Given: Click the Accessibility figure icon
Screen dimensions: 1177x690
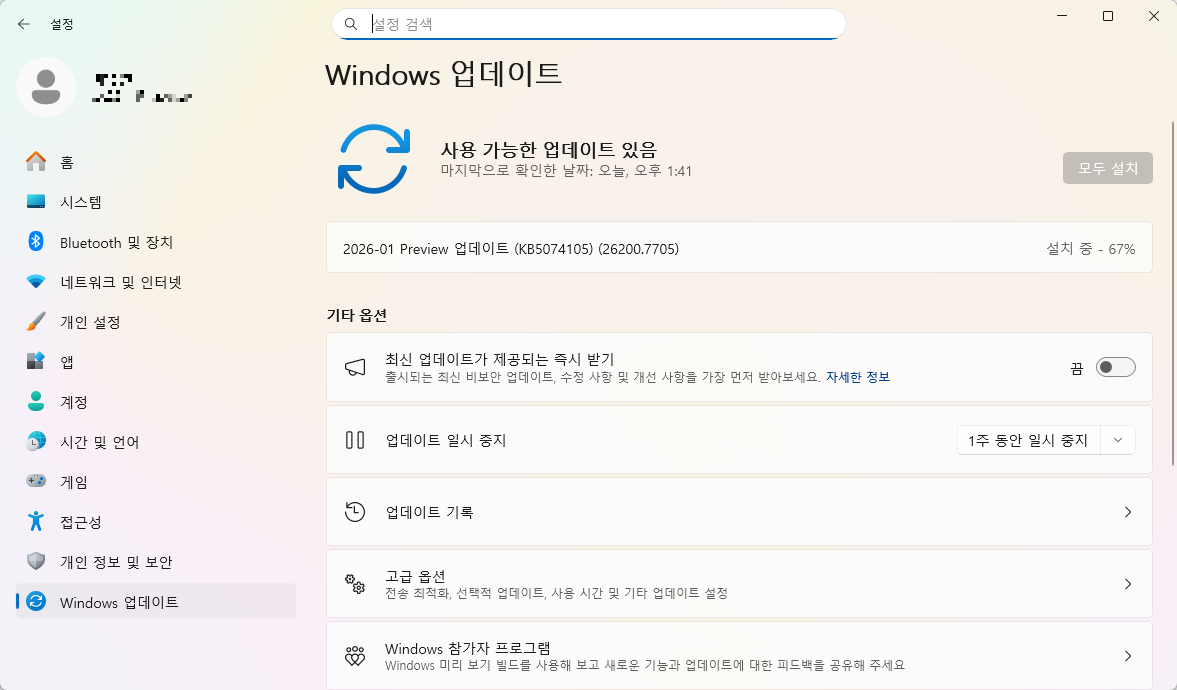Looking at the screenshot, I should (36, 521).
